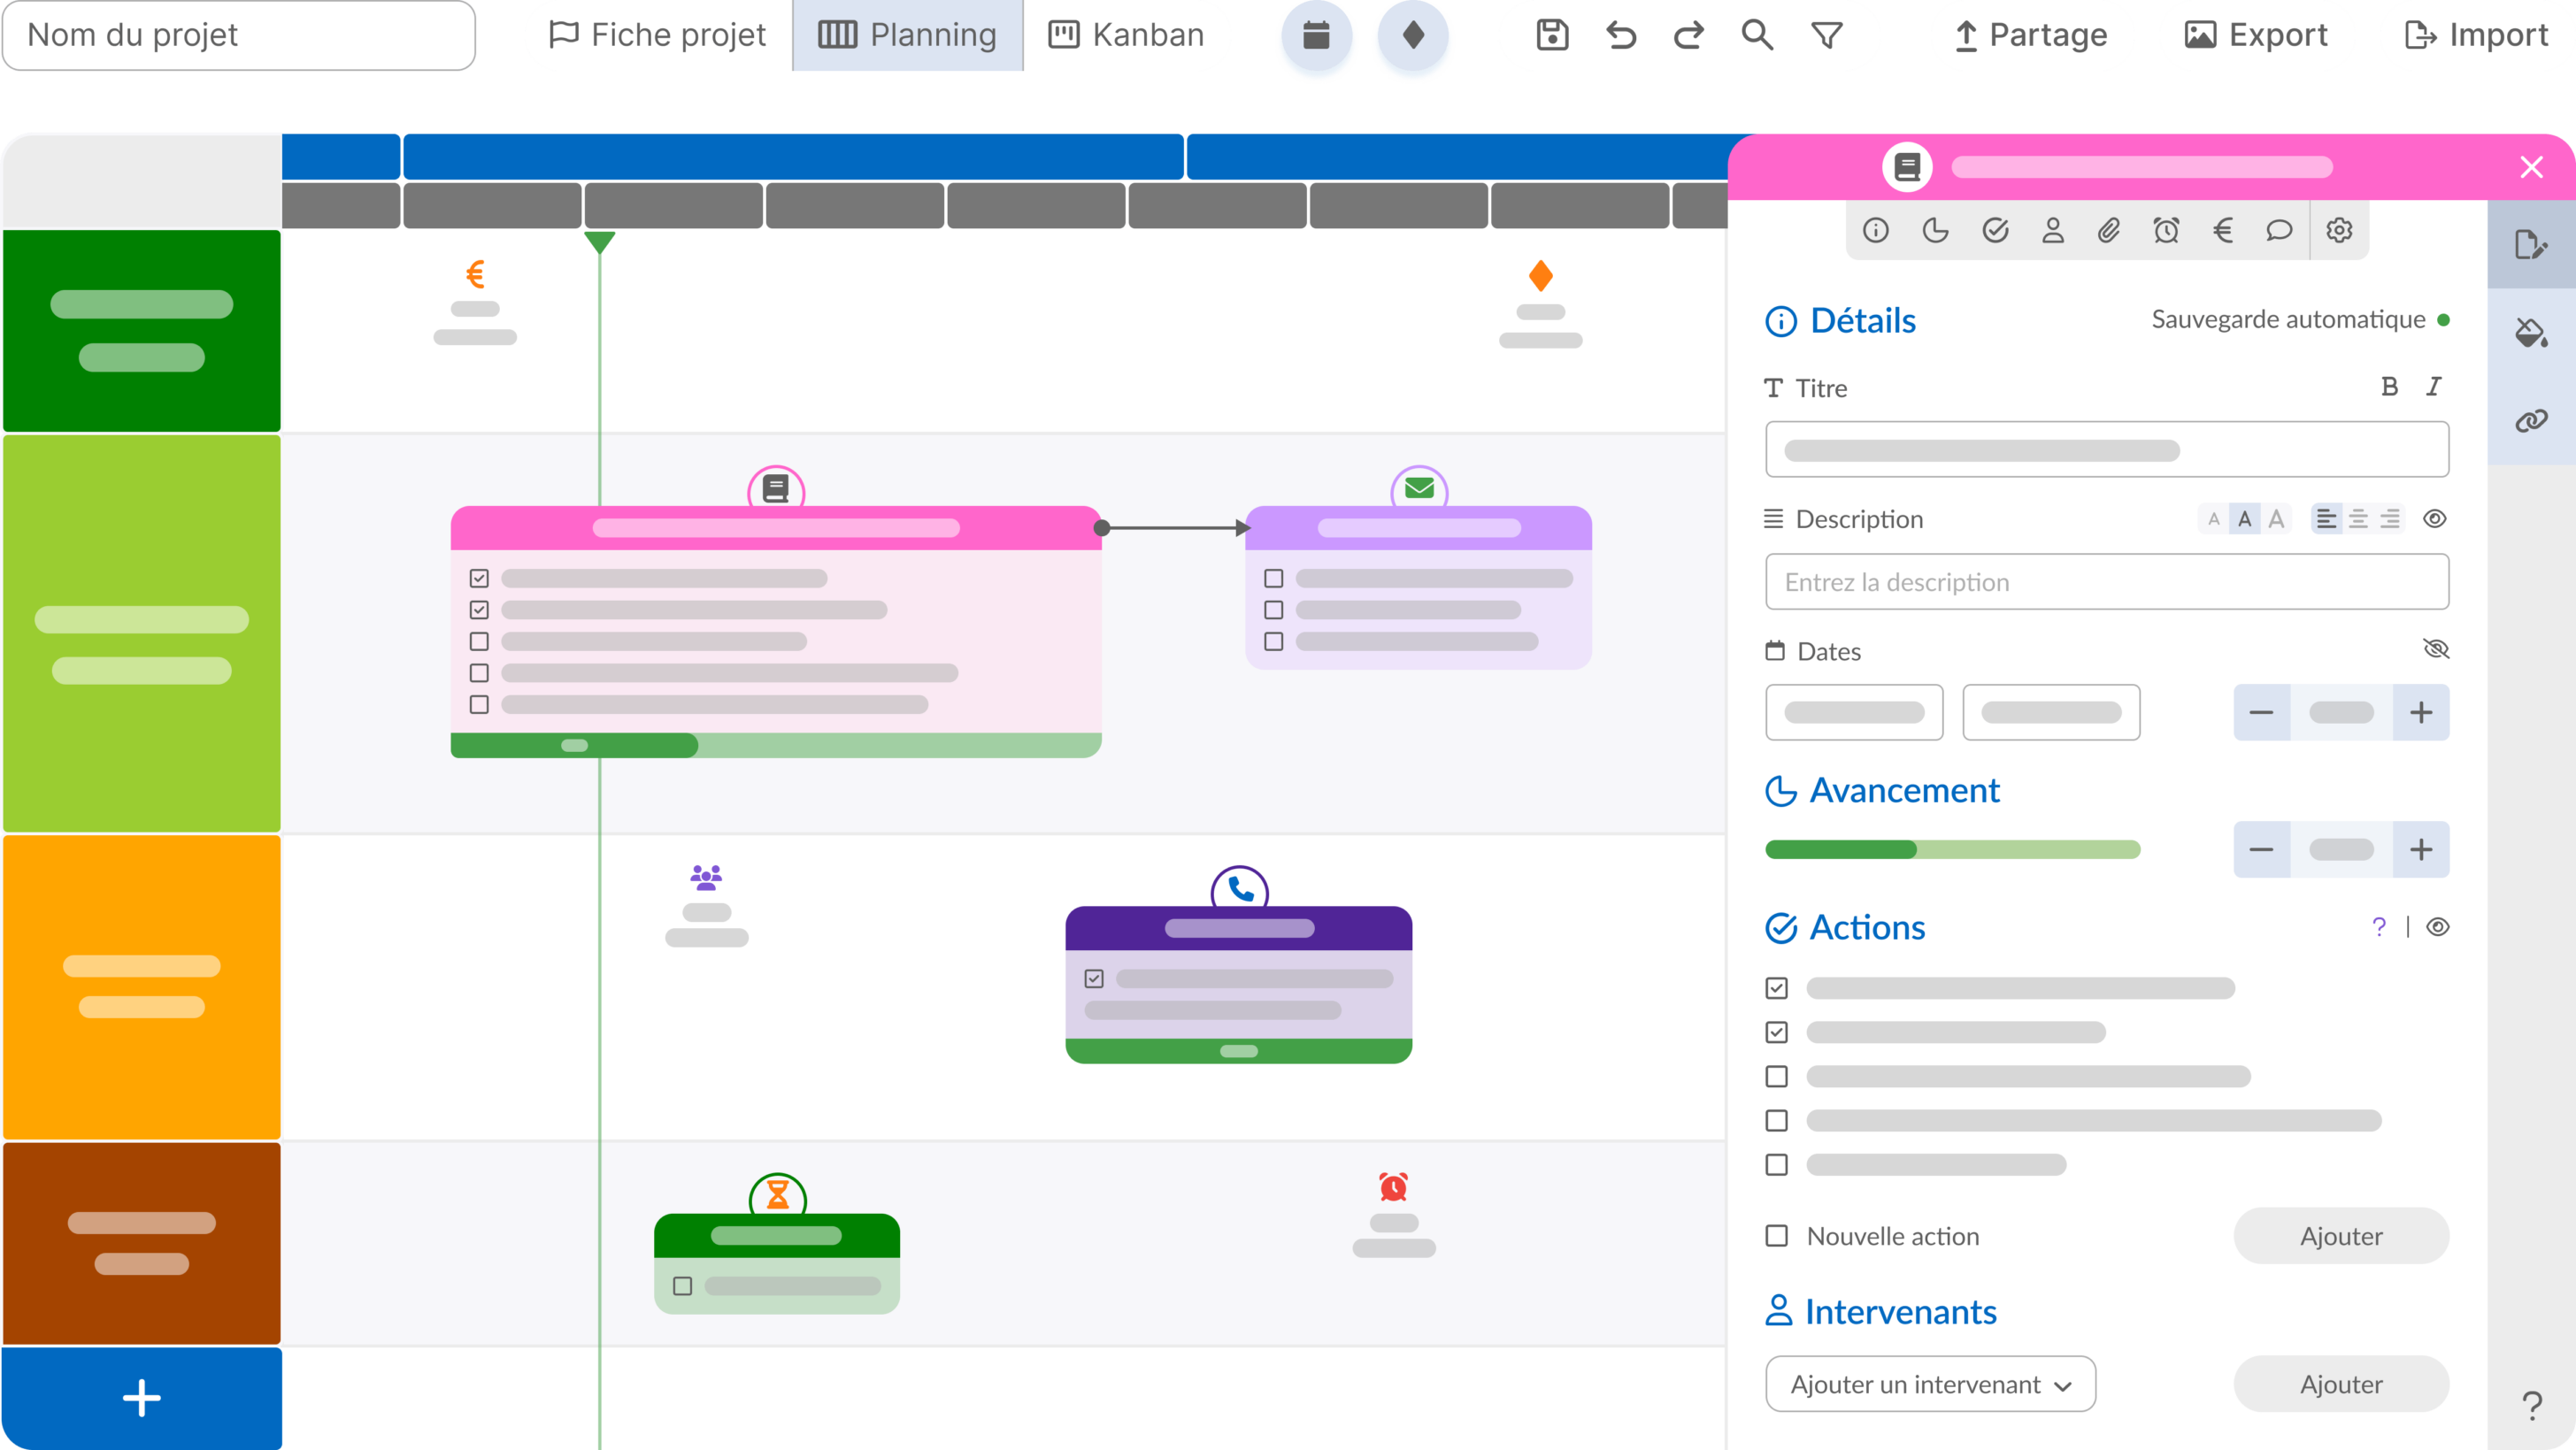Viewport: 2576px width, 1450px height.
Task: Decrease Dates duration with minus stepper
Action: pyautogui.click(x=2261, y=713)
